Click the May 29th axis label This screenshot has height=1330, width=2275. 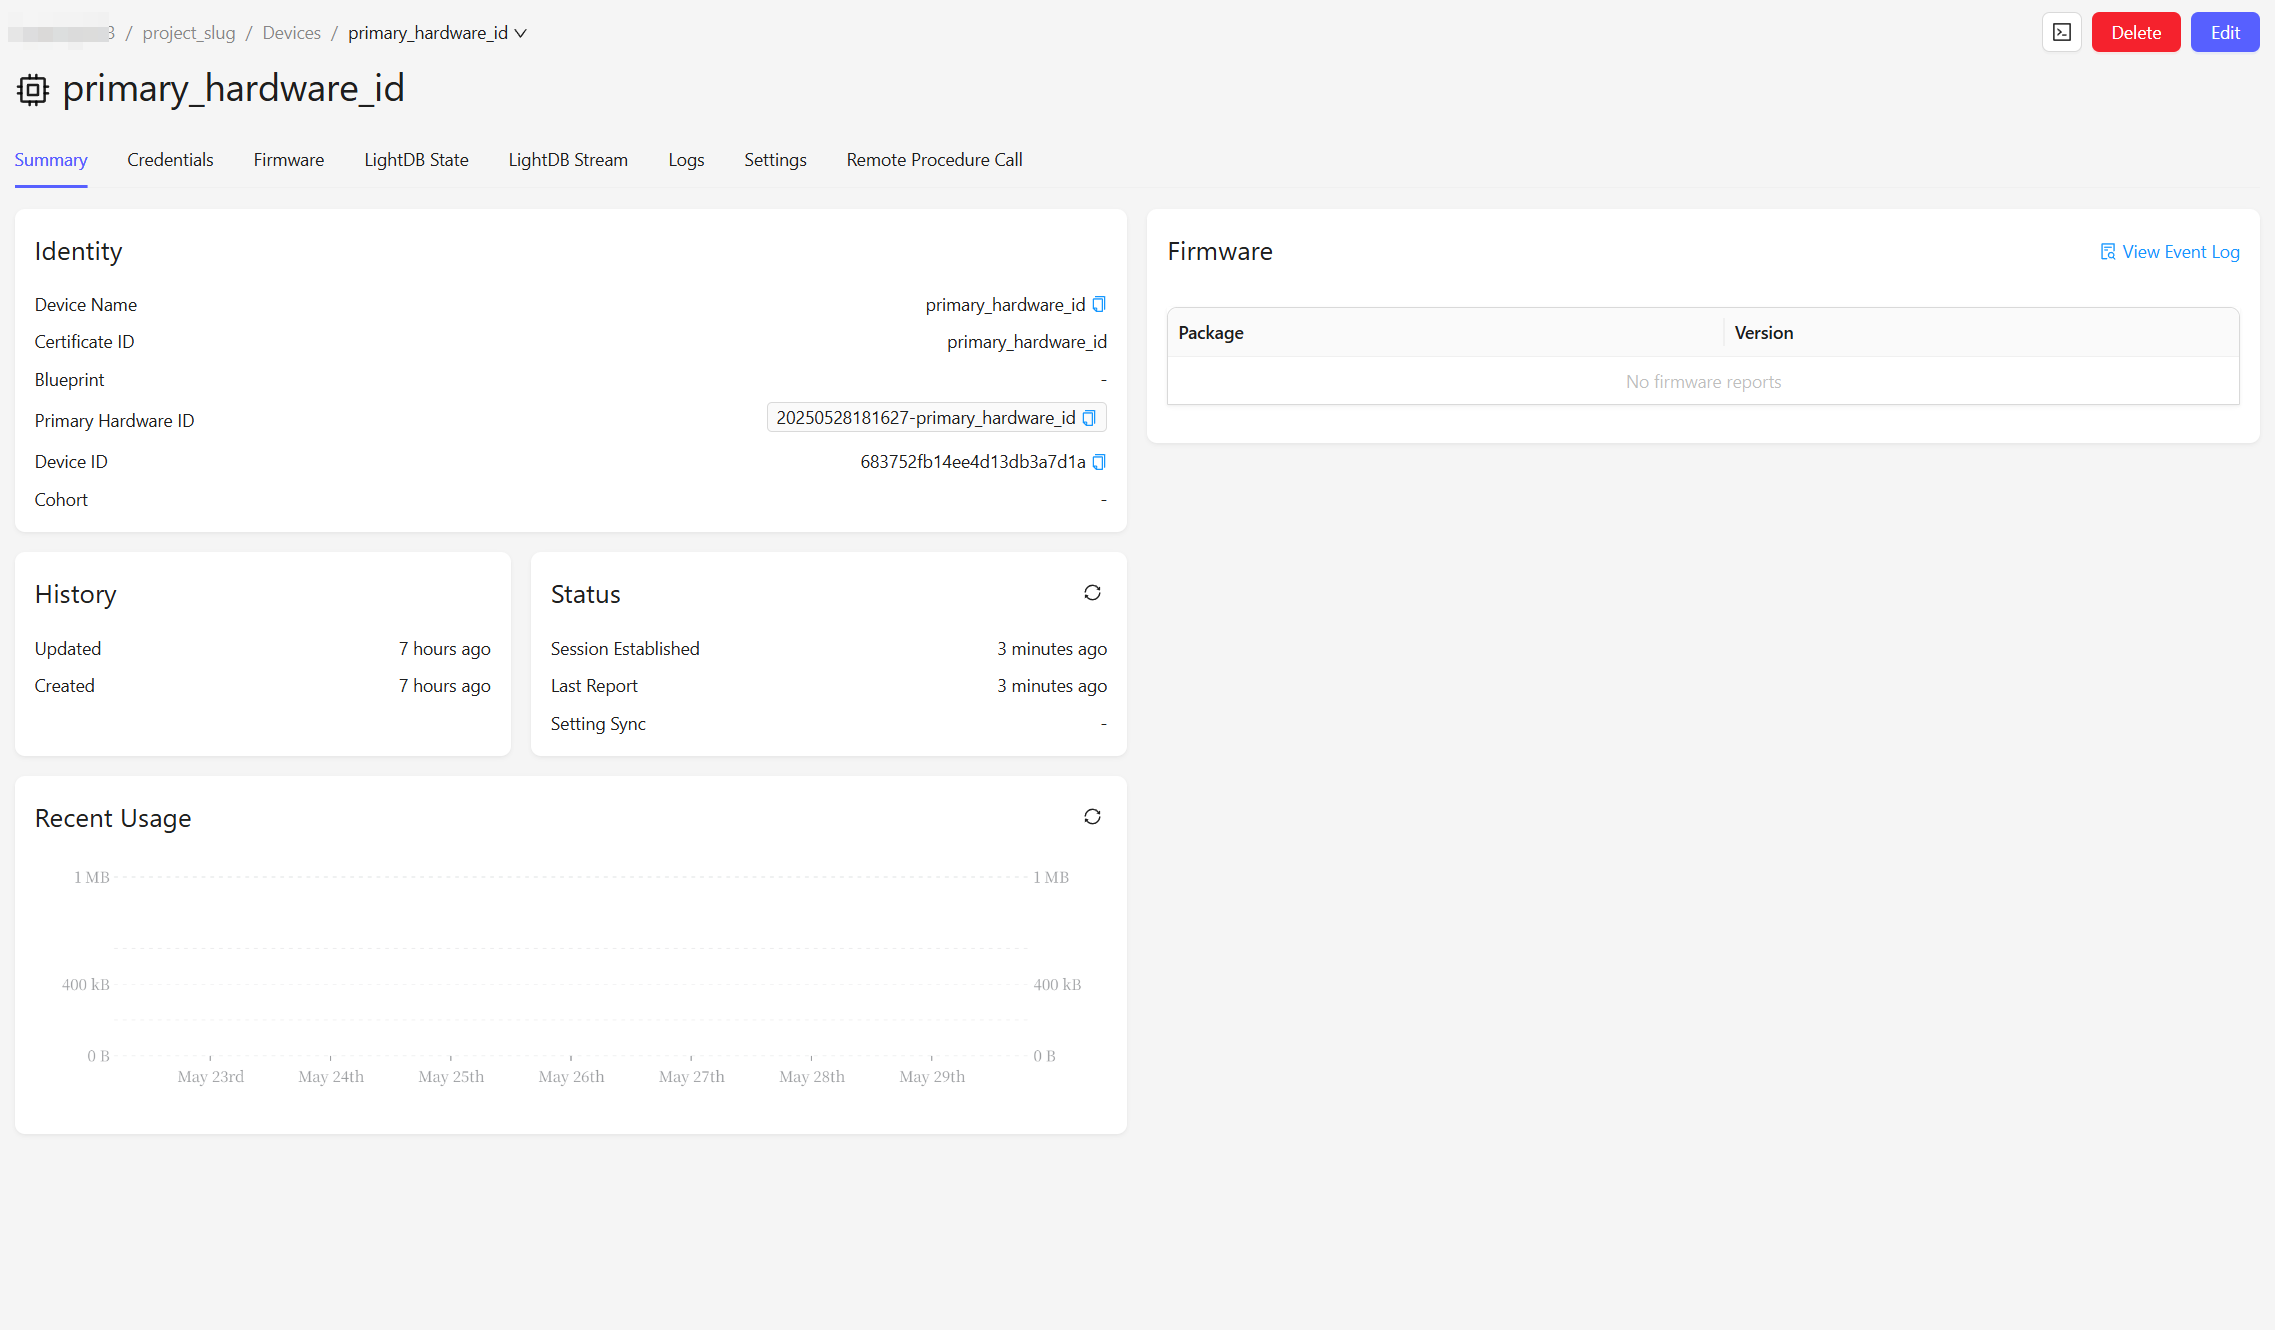(x=932, y=1077)
